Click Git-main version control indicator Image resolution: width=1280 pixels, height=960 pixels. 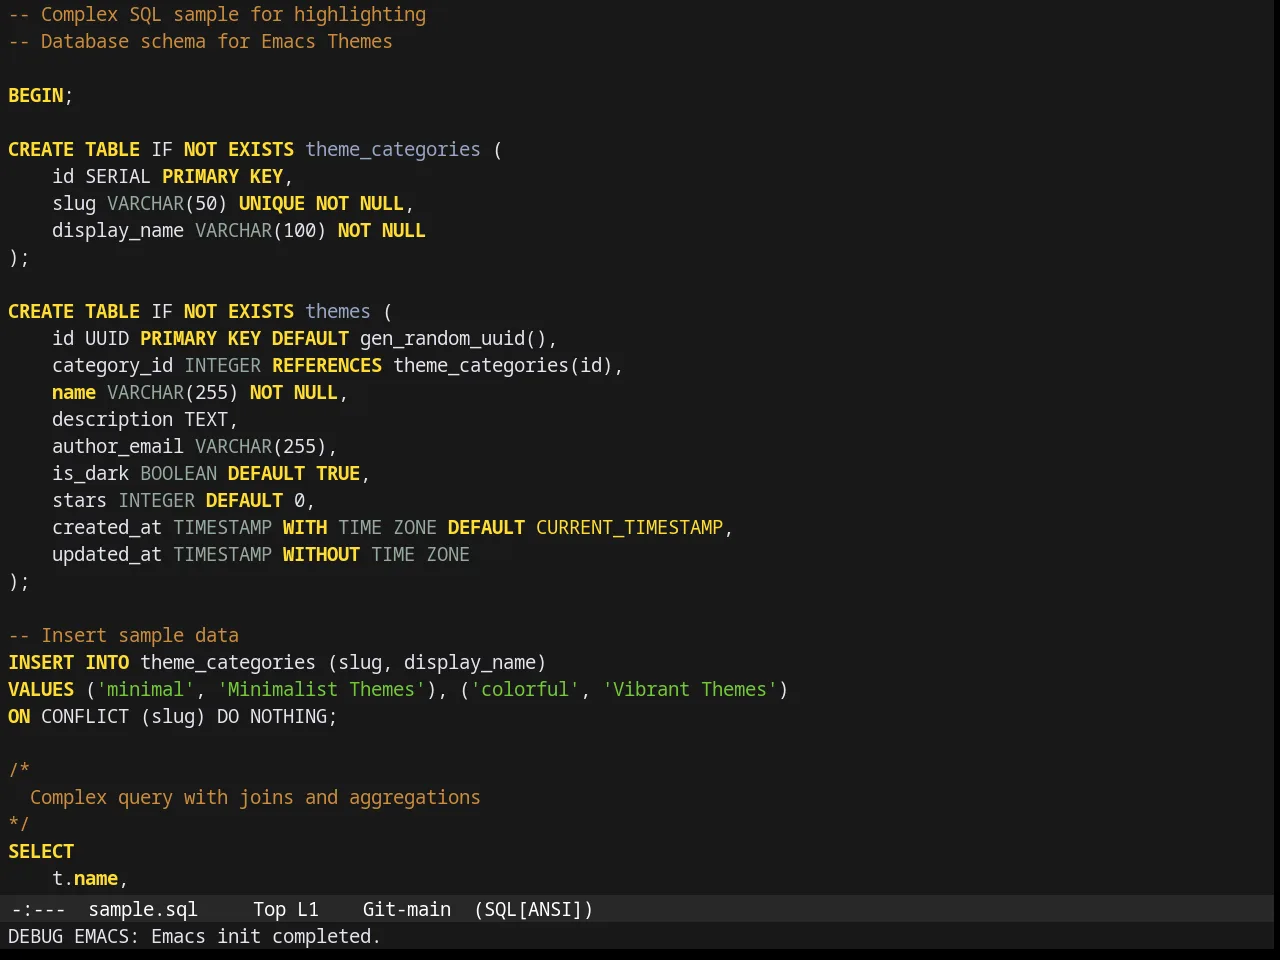[407, 909]
